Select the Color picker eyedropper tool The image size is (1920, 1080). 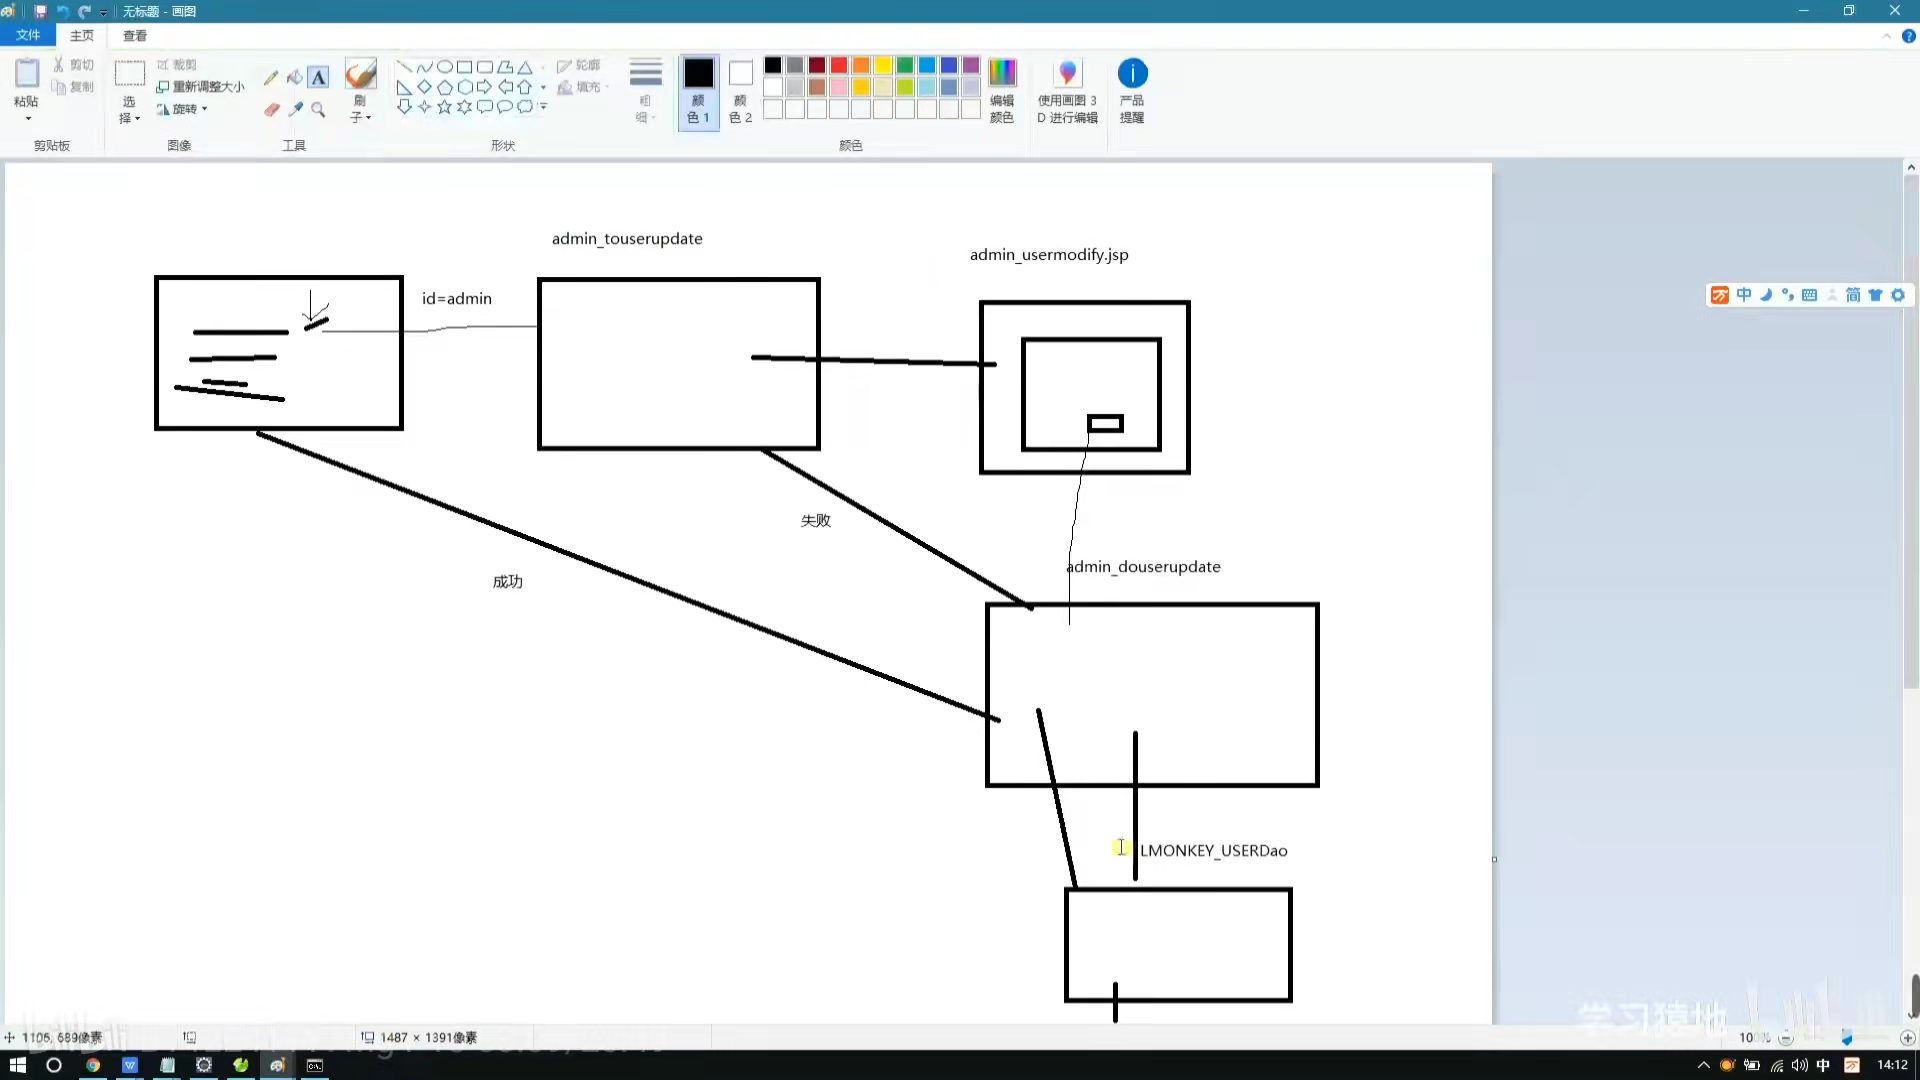(x=295, y=109)
